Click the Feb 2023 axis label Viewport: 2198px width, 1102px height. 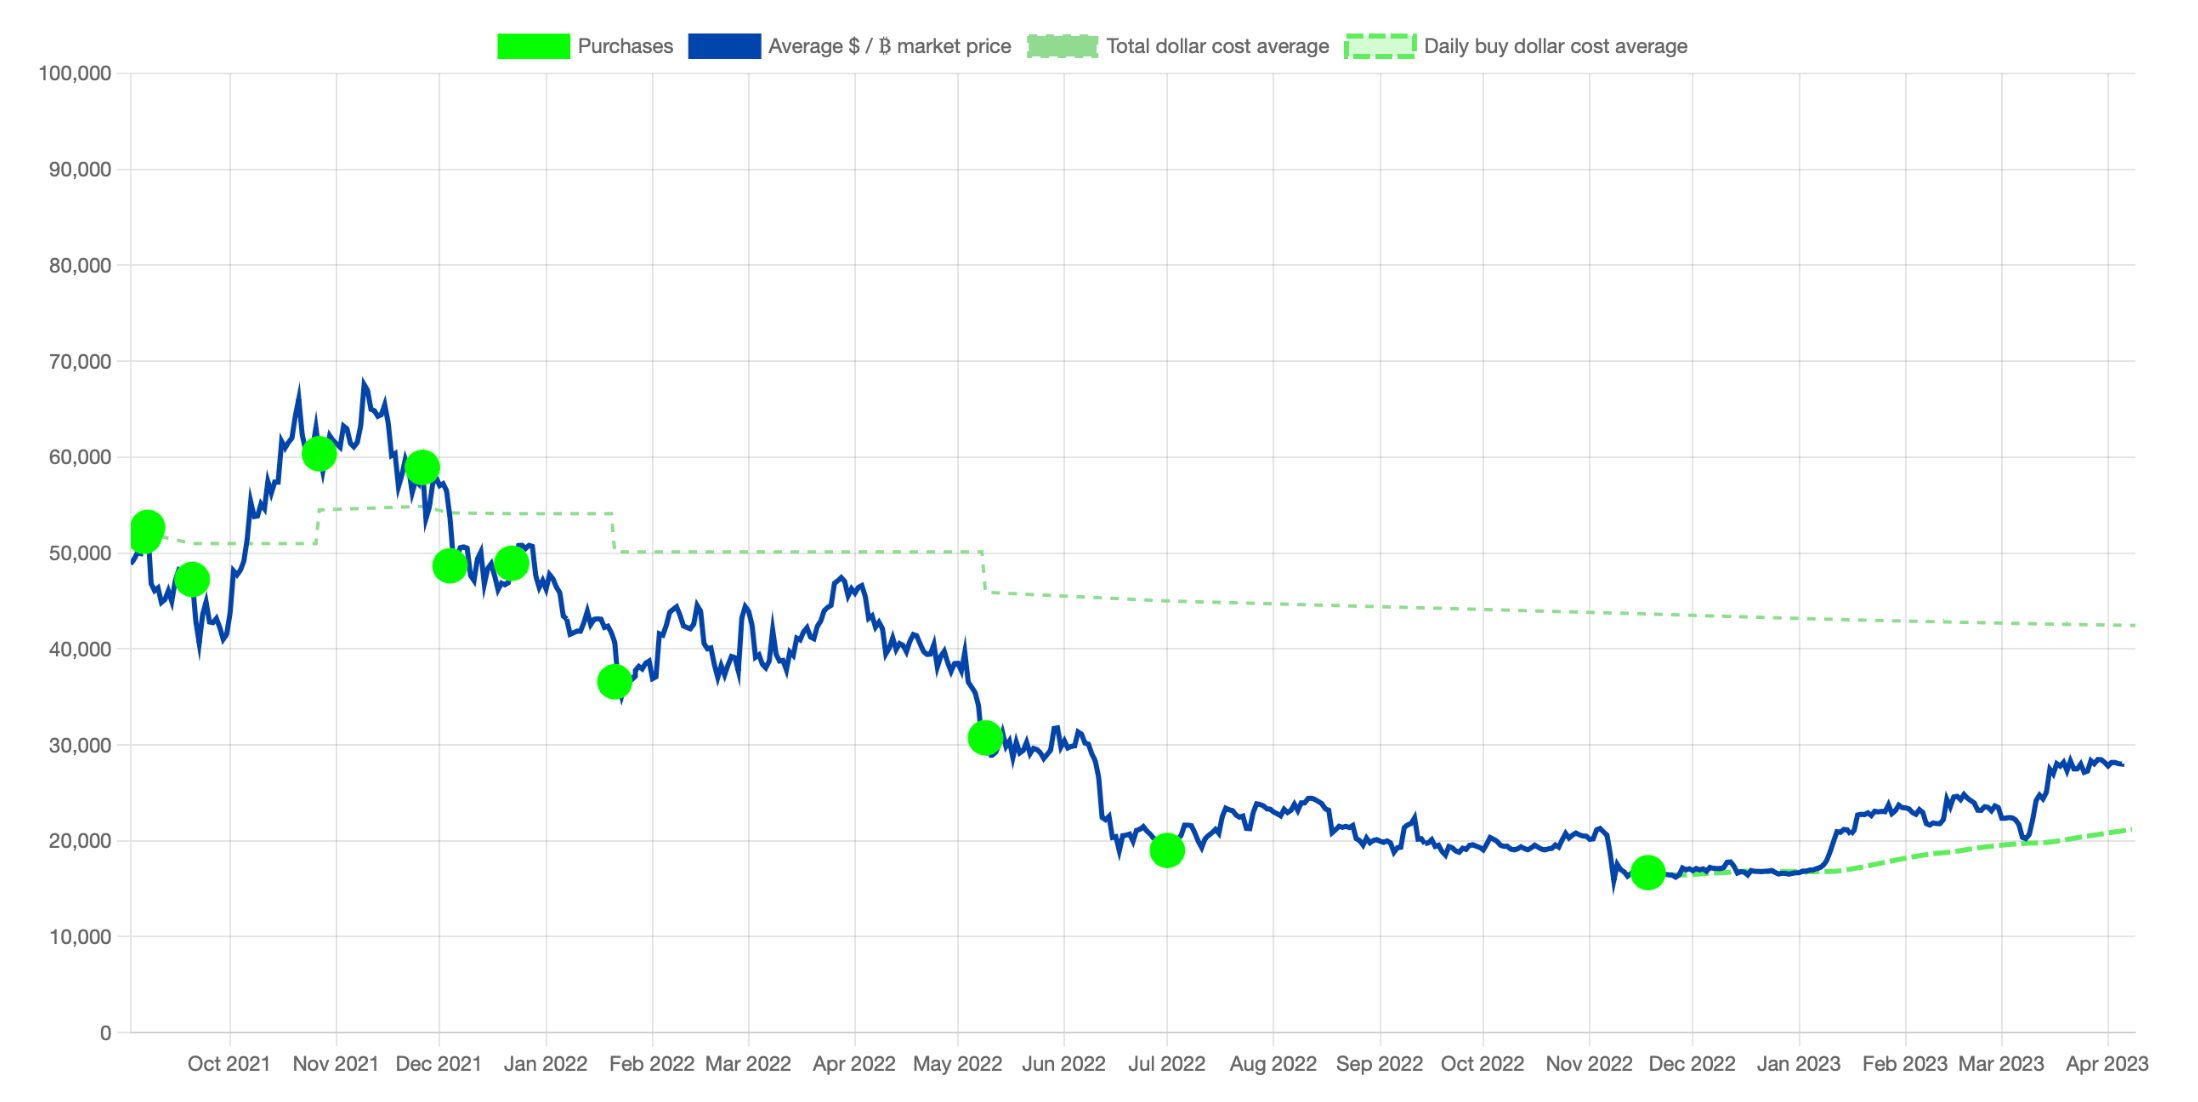[1905, 1064]
